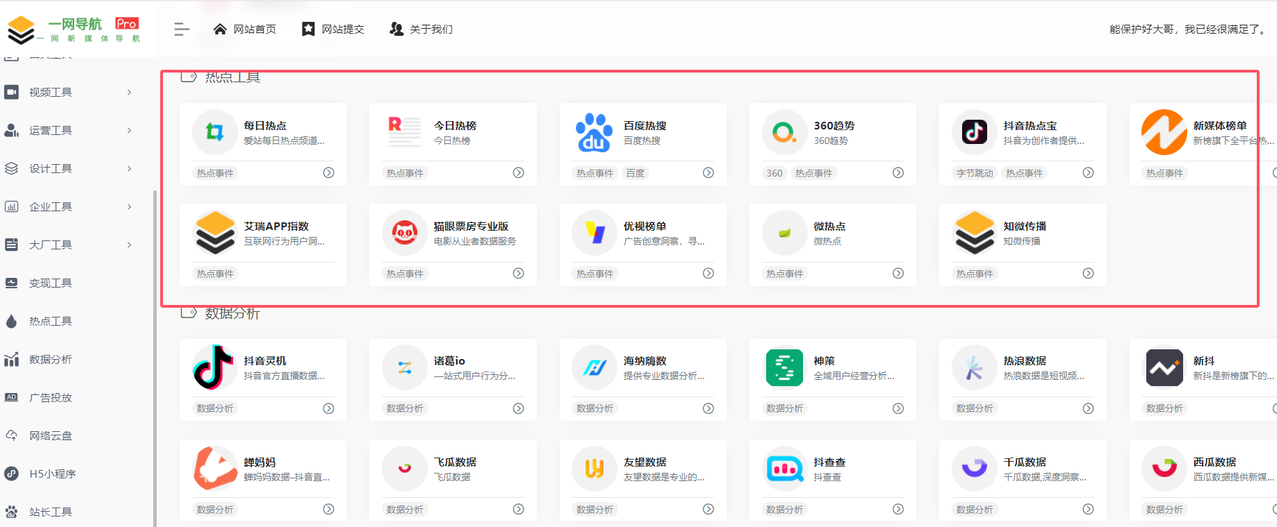The width and height of the screenshot is (1277, 527).
Task: Open the 神策 green icon
Action: coord(784,368)
